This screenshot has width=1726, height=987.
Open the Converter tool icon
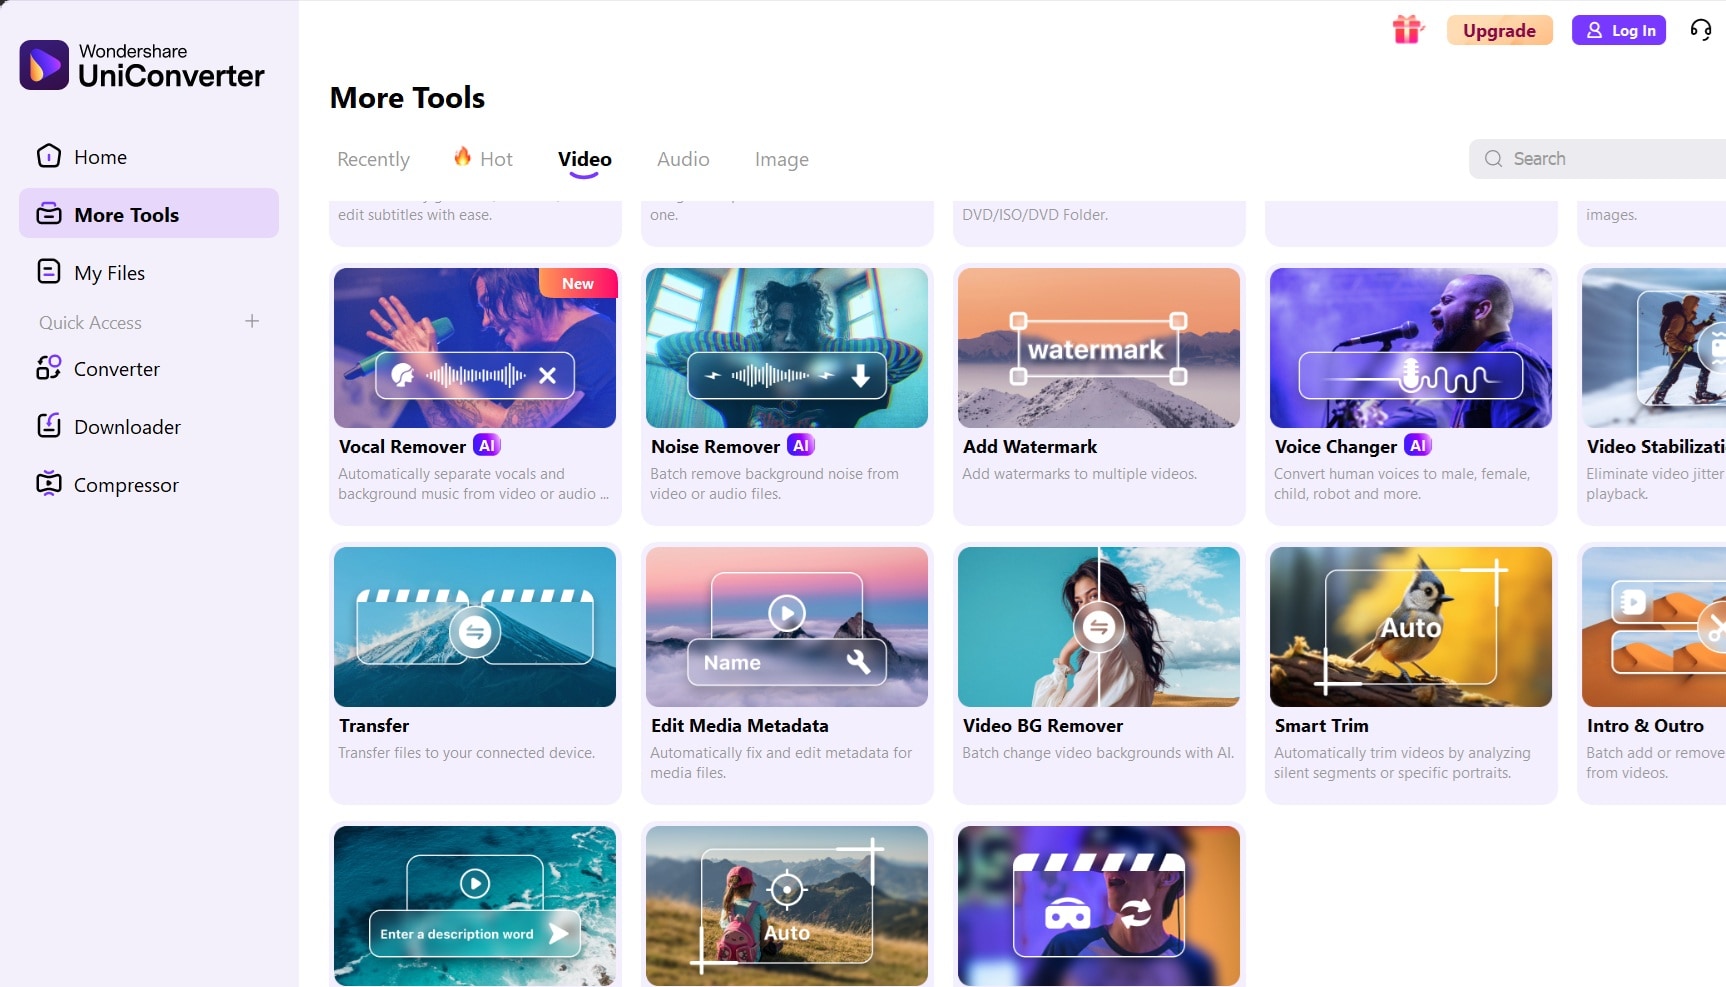tap(49, 368)
